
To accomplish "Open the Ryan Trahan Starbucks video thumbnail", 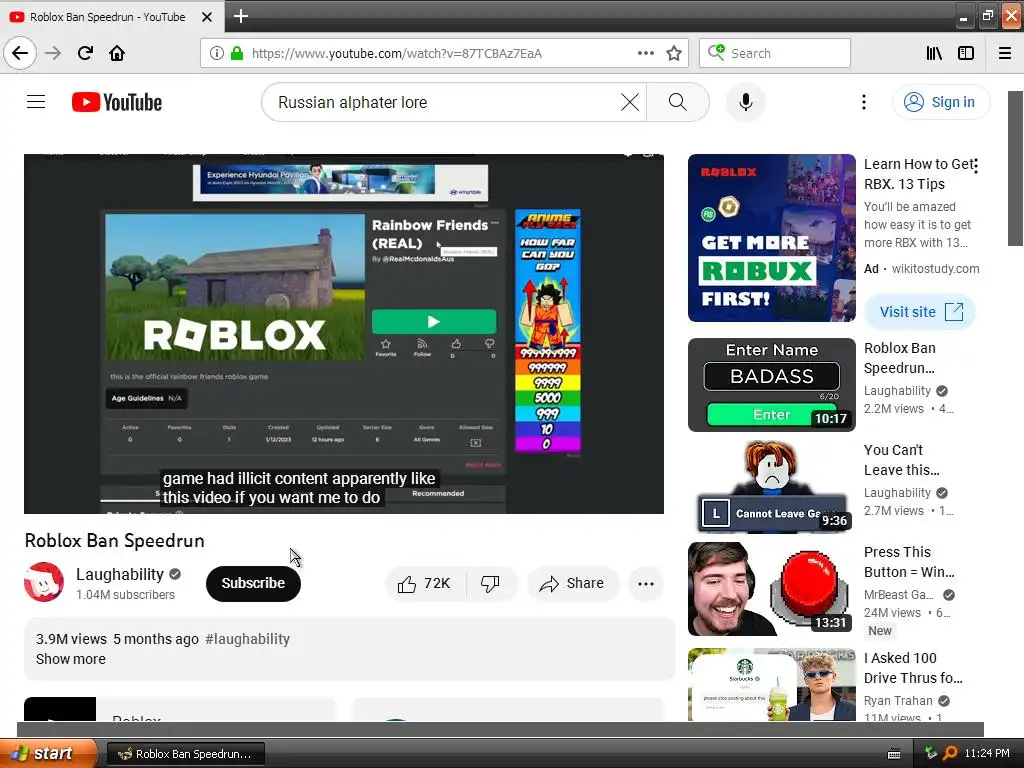I will pyautogui.click(x=771, y=684).
